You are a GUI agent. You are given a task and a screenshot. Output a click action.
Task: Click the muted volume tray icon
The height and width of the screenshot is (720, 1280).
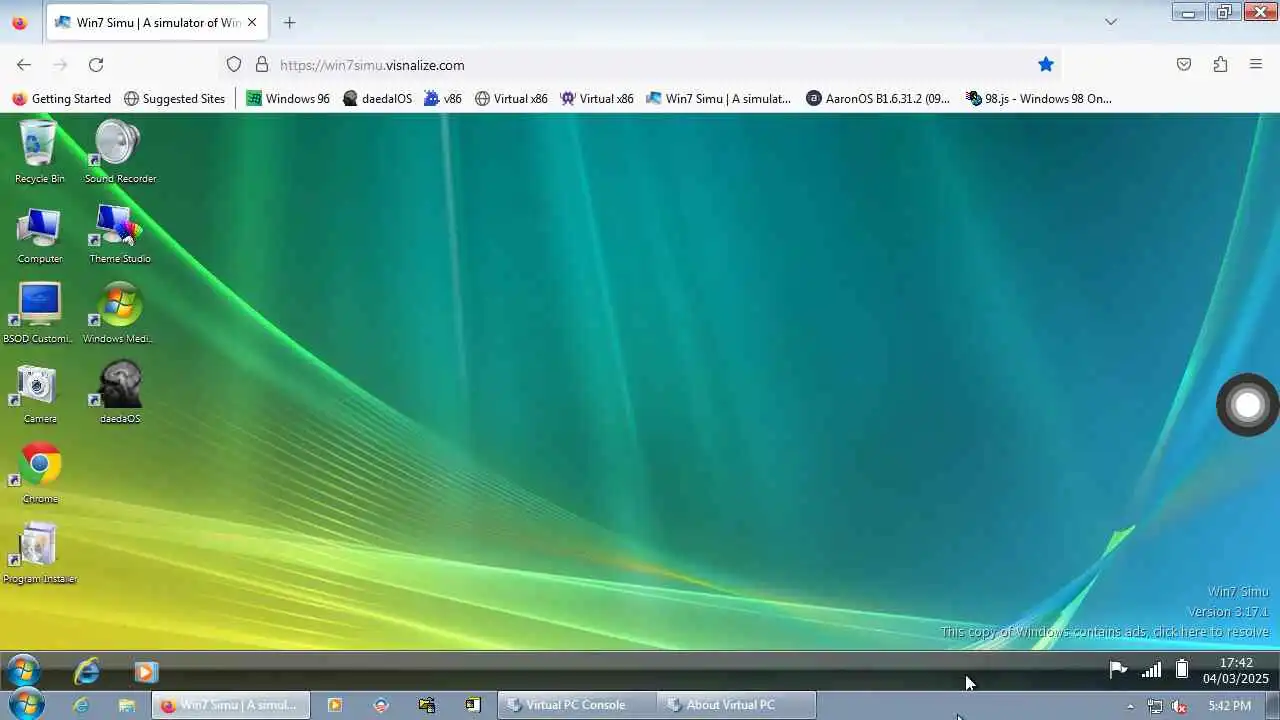pos(1179,706)
